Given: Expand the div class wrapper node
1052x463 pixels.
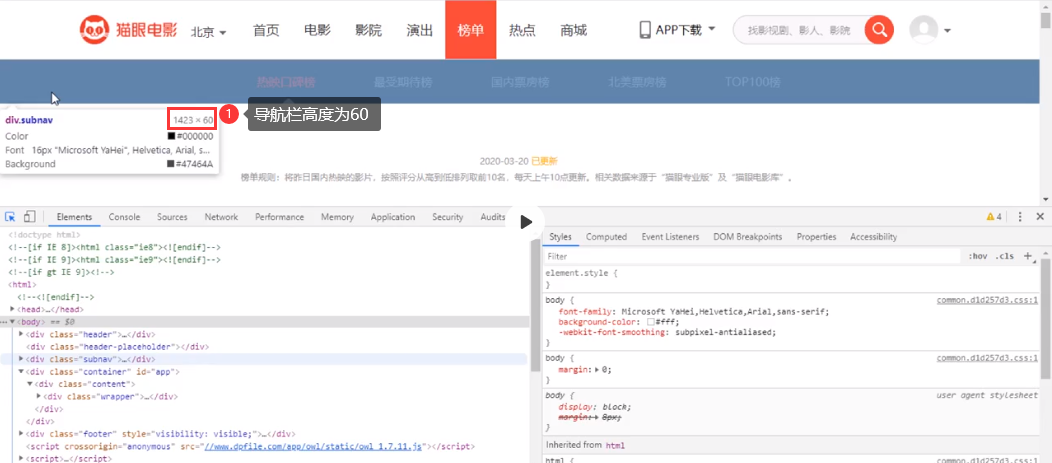Looking at the screenshot, I should 38,396.
